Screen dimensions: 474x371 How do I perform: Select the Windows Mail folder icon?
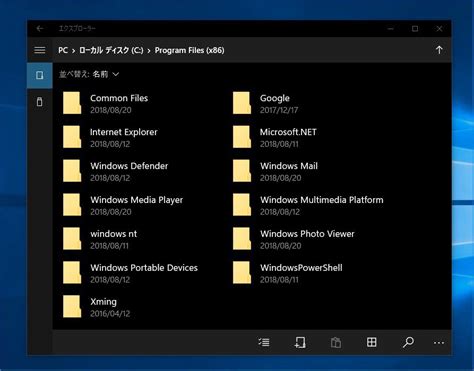[x=242, y=171]
